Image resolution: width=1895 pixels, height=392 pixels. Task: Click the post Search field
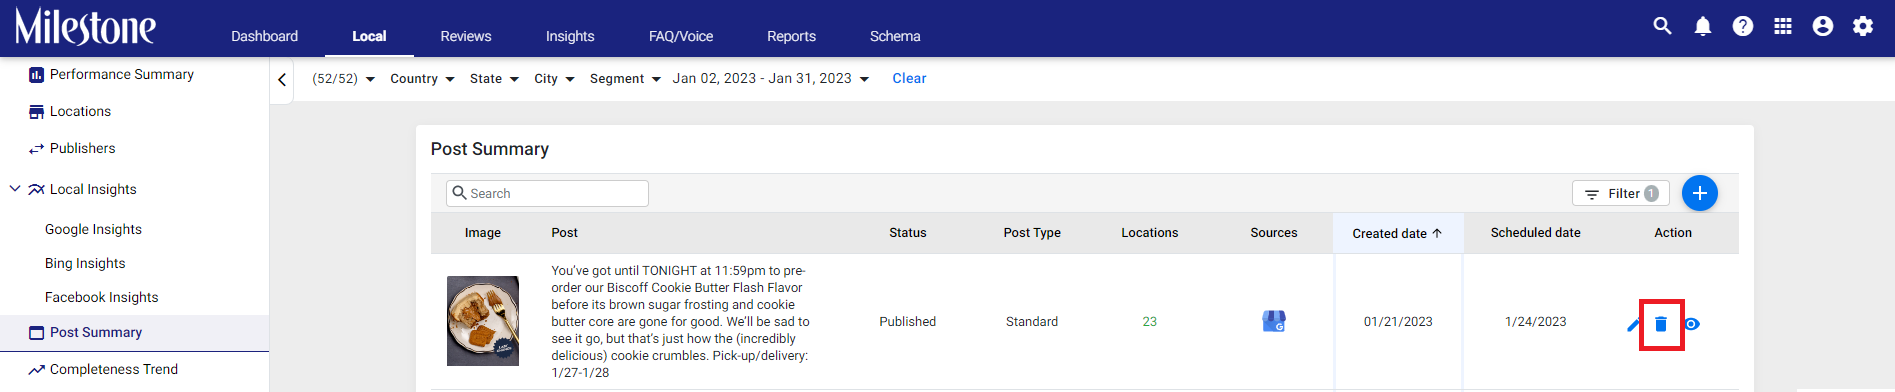coord(547,193)
